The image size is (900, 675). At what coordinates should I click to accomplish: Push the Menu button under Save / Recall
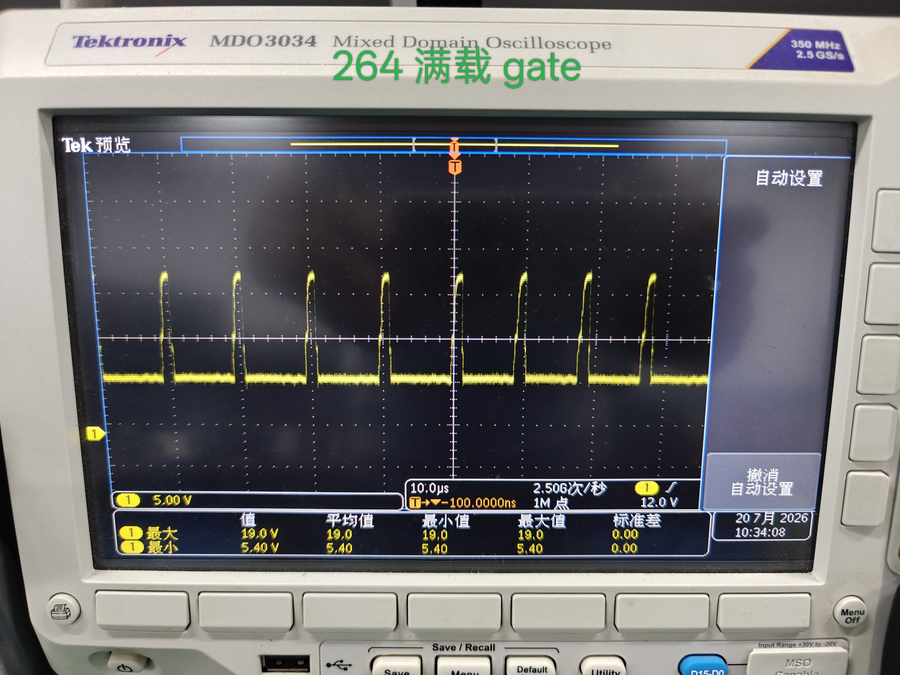(x=464, y=667)
